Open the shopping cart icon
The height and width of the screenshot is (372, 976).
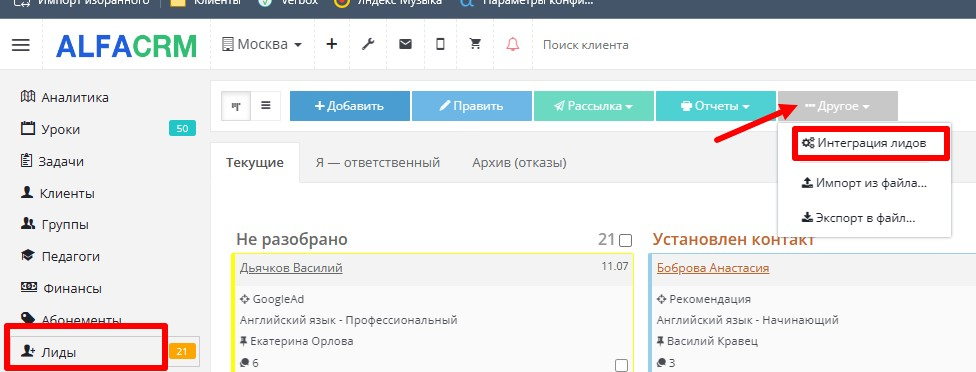[x=476, y=44]
